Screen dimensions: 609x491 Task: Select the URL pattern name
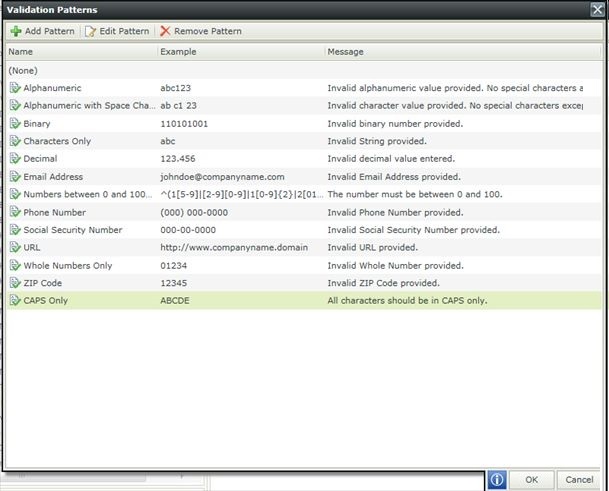point(32,247)
